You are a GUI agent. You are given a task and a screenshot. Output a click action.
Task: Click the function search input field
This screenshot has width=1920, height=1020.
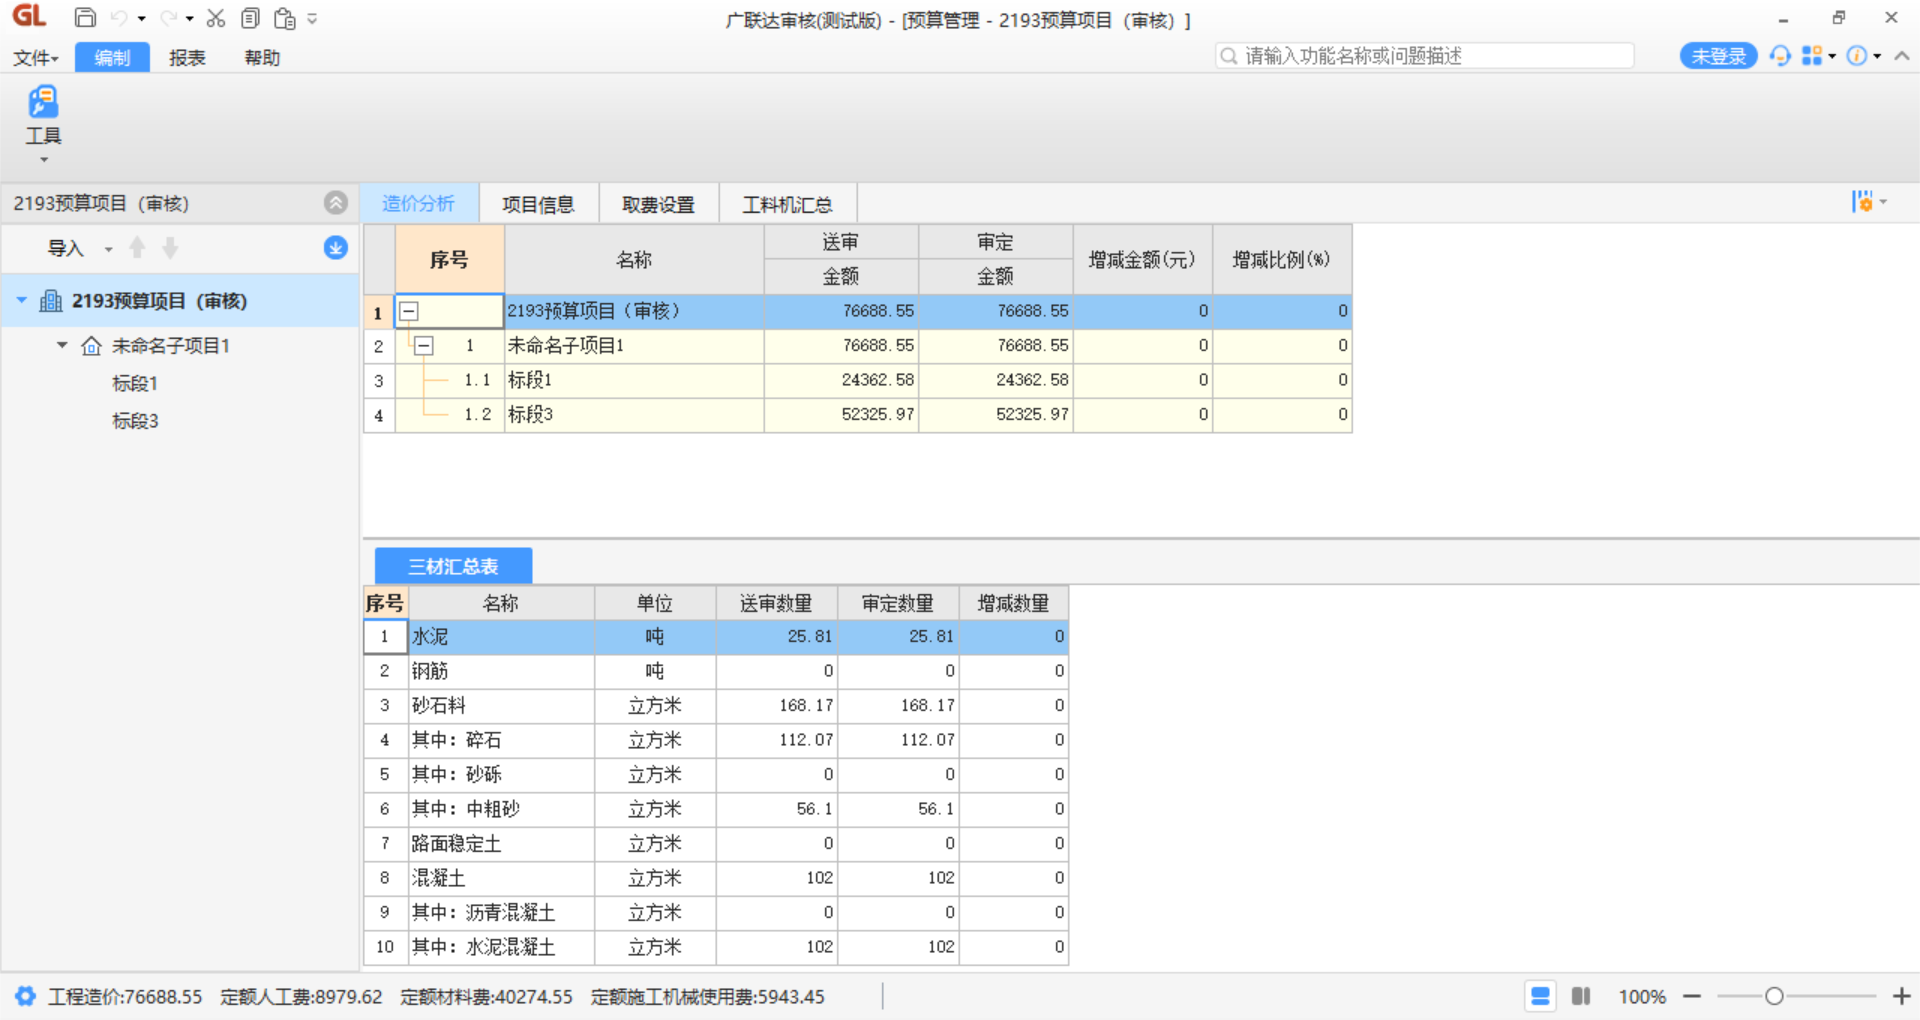click(1425, 56)
